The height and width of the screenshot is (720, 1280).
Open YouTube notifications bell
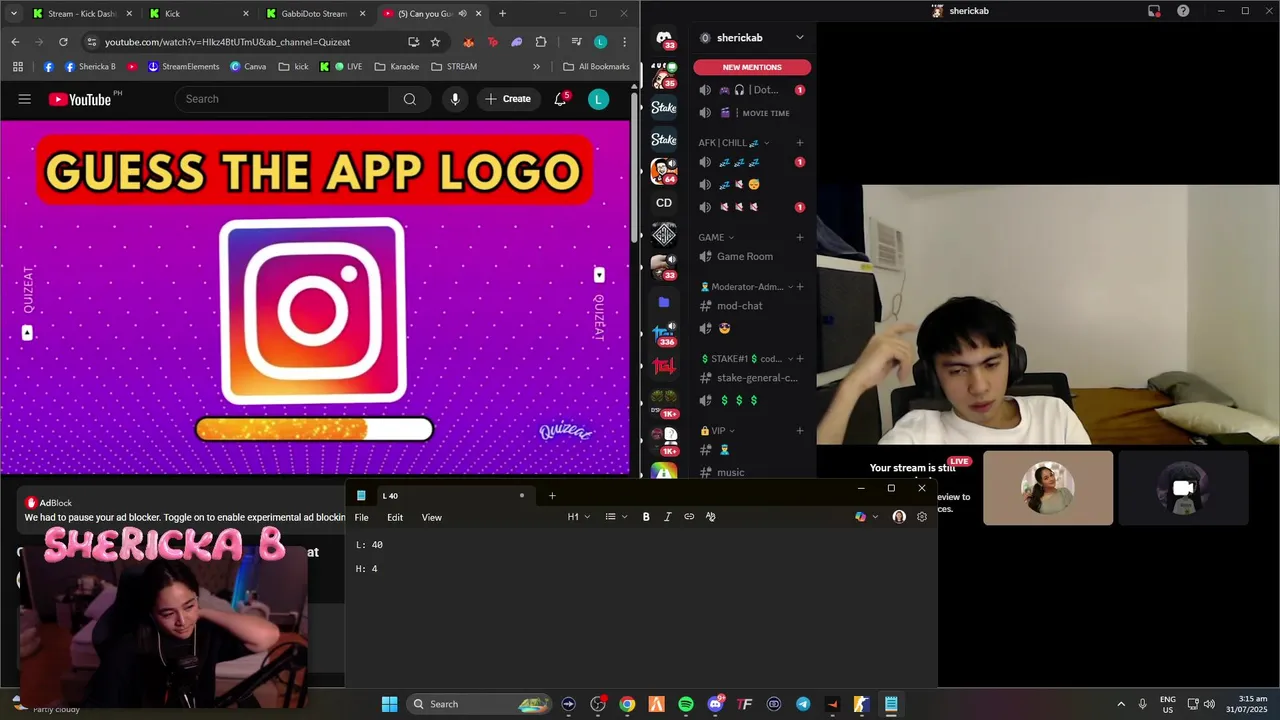(560, 99)
